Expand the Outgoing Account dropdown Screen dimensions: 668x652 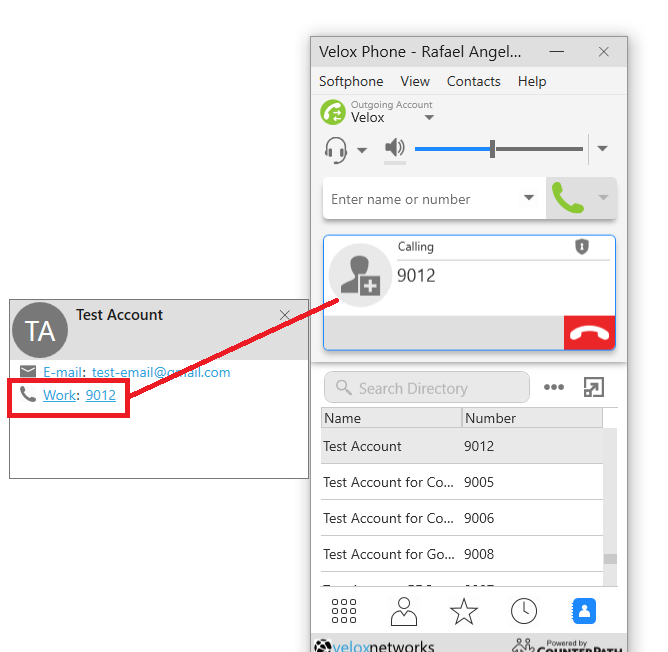[429, 118]
